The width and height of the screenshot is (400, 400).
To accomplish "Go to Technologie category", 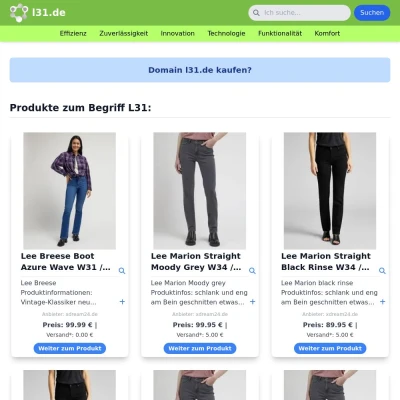I will click(x=226, y=33).
